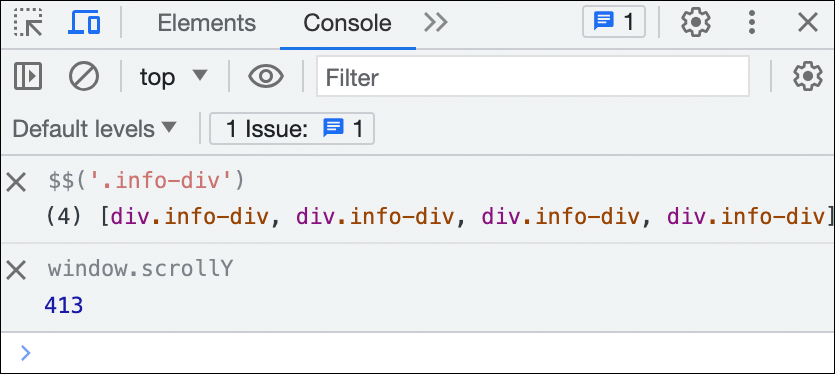This screenshot has width=835, height=374.
Task: Open the issues counter badge in top bar
Action: pos(613,22)
